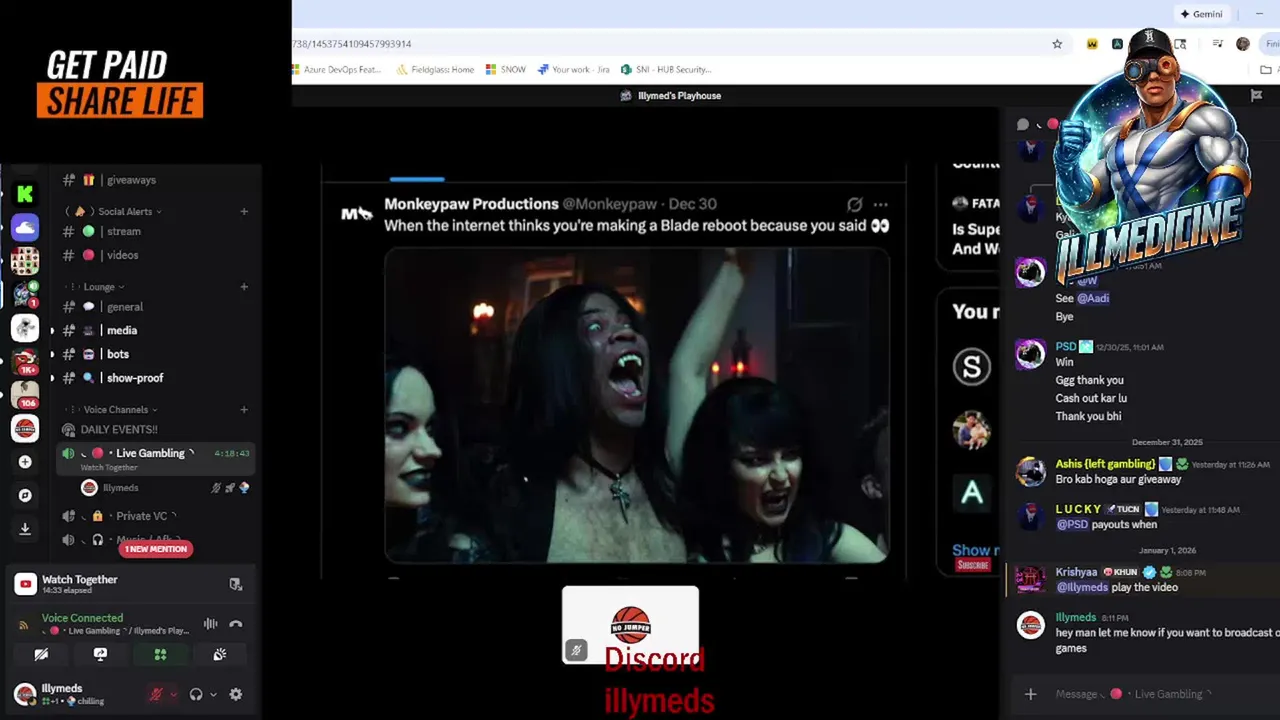1280x720 pixels.
Task: Open the show-proof channel
Action: (135, 378)
